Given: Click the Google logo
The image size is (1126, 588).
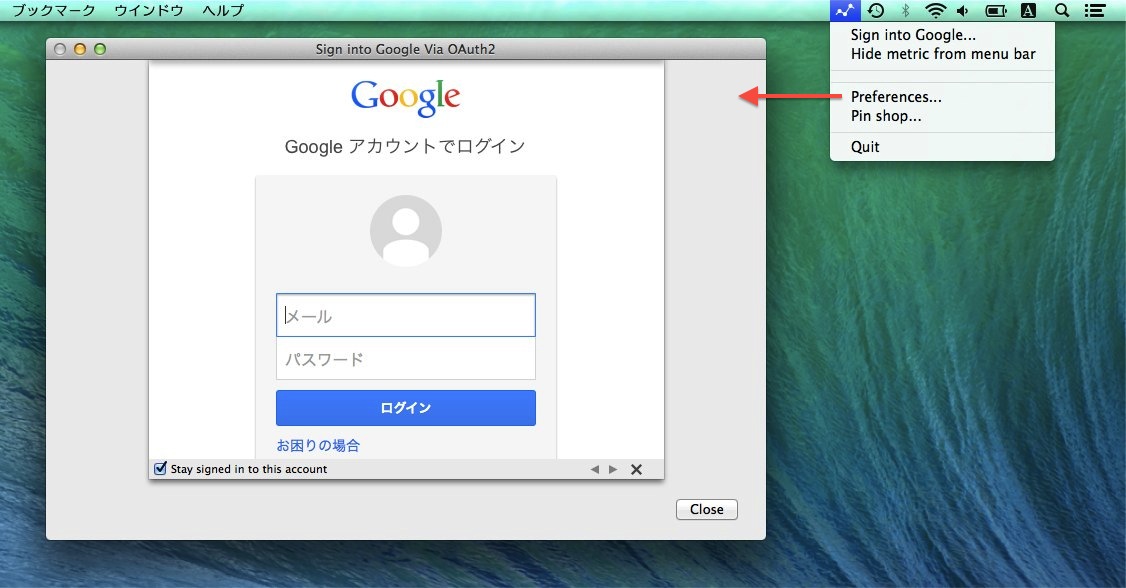Looking at the screenshot, I should coord(406,97).
